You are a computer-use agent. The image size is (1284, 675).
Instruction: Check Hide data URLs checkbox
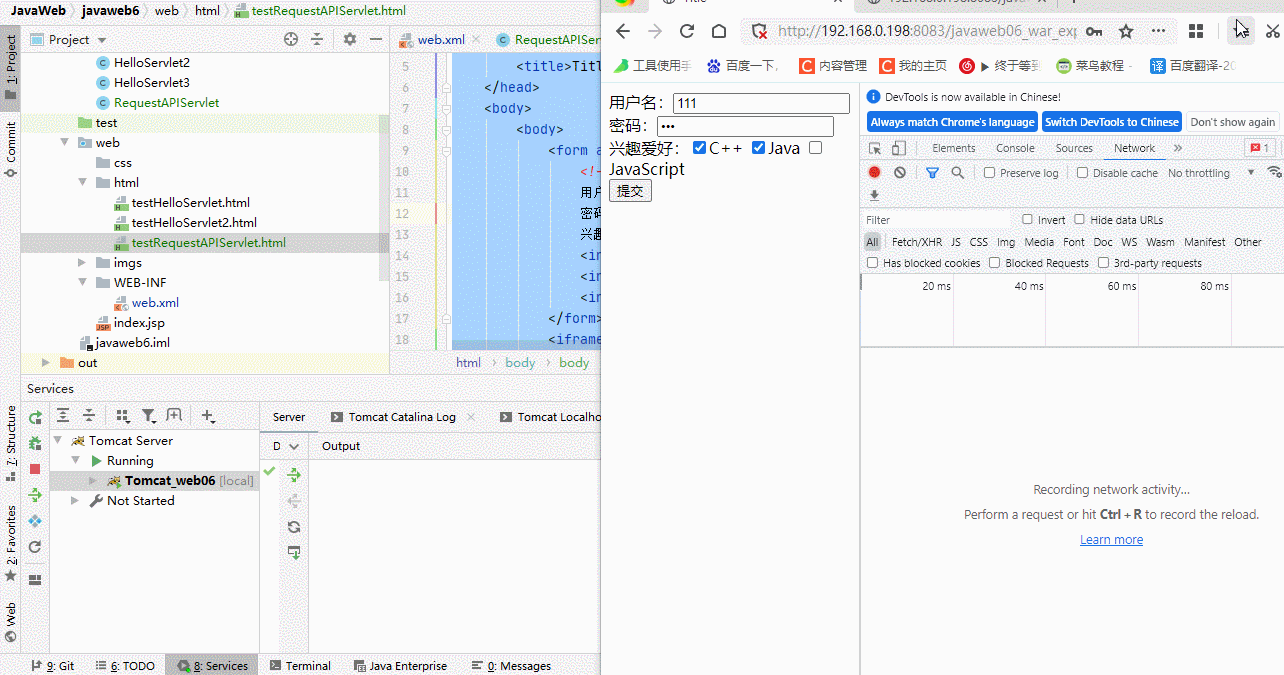[x=1079, y=220]
